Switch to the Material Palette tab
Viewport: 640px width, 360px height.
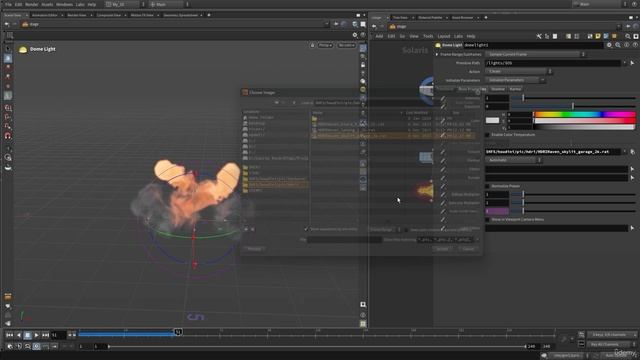pyautogui.click(x=430, y=18)
